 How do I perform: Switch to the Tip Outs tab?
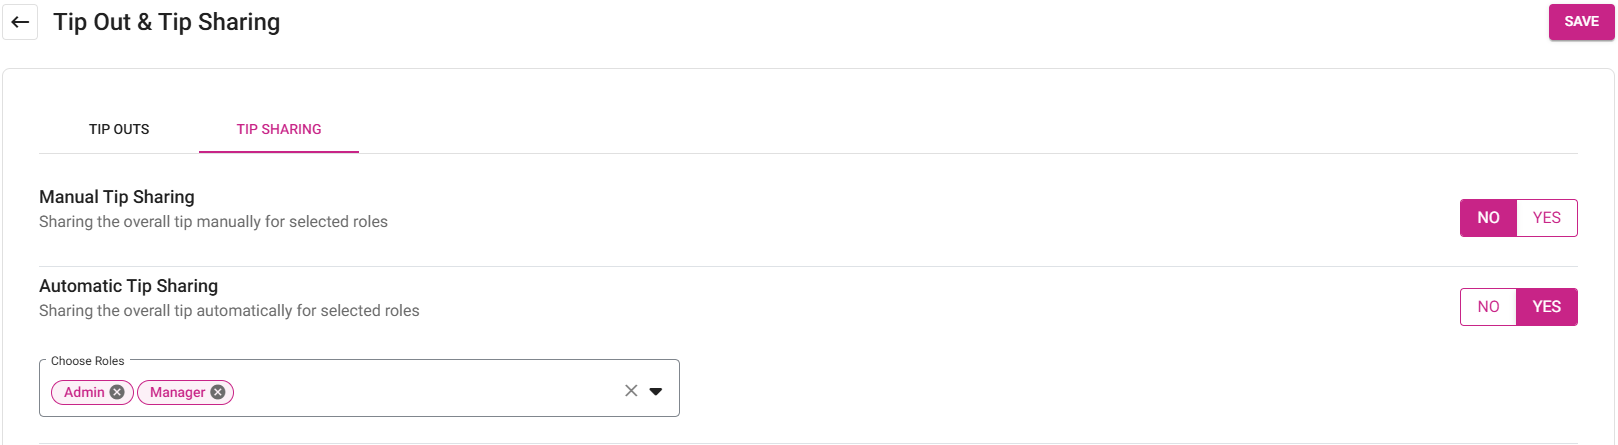(119, 129)
